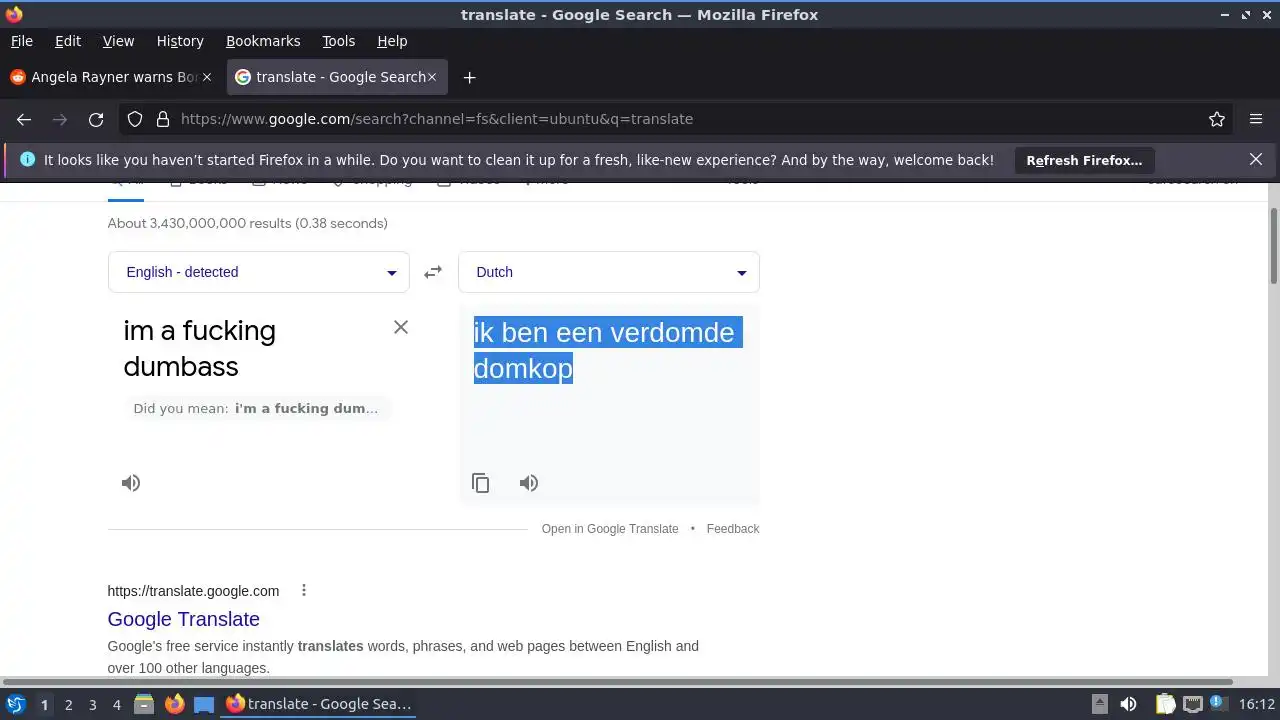
Task: Close the Angela Rayner tab
Action: [x=208, y=77]
